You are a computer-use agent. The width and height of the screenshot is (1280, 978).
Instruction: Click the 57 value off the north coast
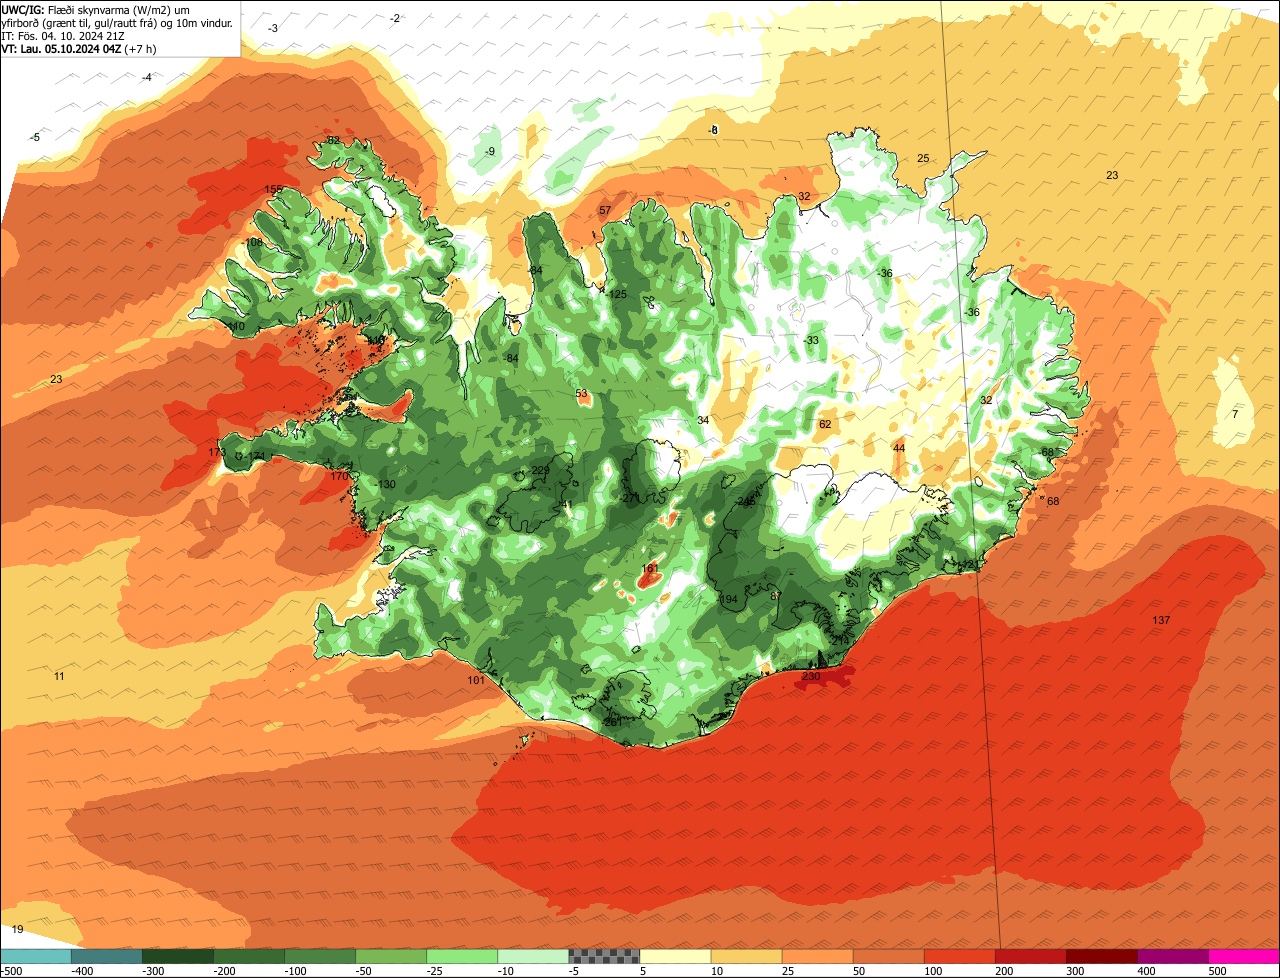point(605,211)
